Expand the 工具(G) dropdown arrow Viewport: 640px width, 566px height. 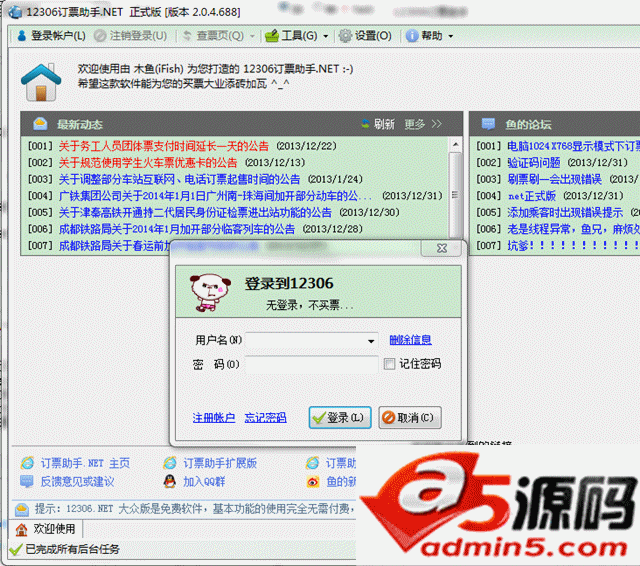click(x=326, y=36)
